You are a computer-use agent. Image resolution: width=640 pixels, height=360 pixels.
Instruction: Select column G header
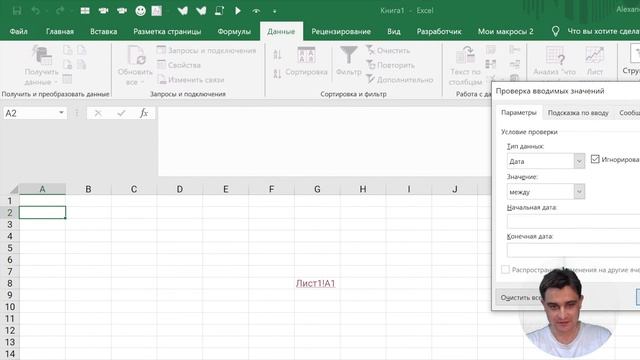click(317, 189)
